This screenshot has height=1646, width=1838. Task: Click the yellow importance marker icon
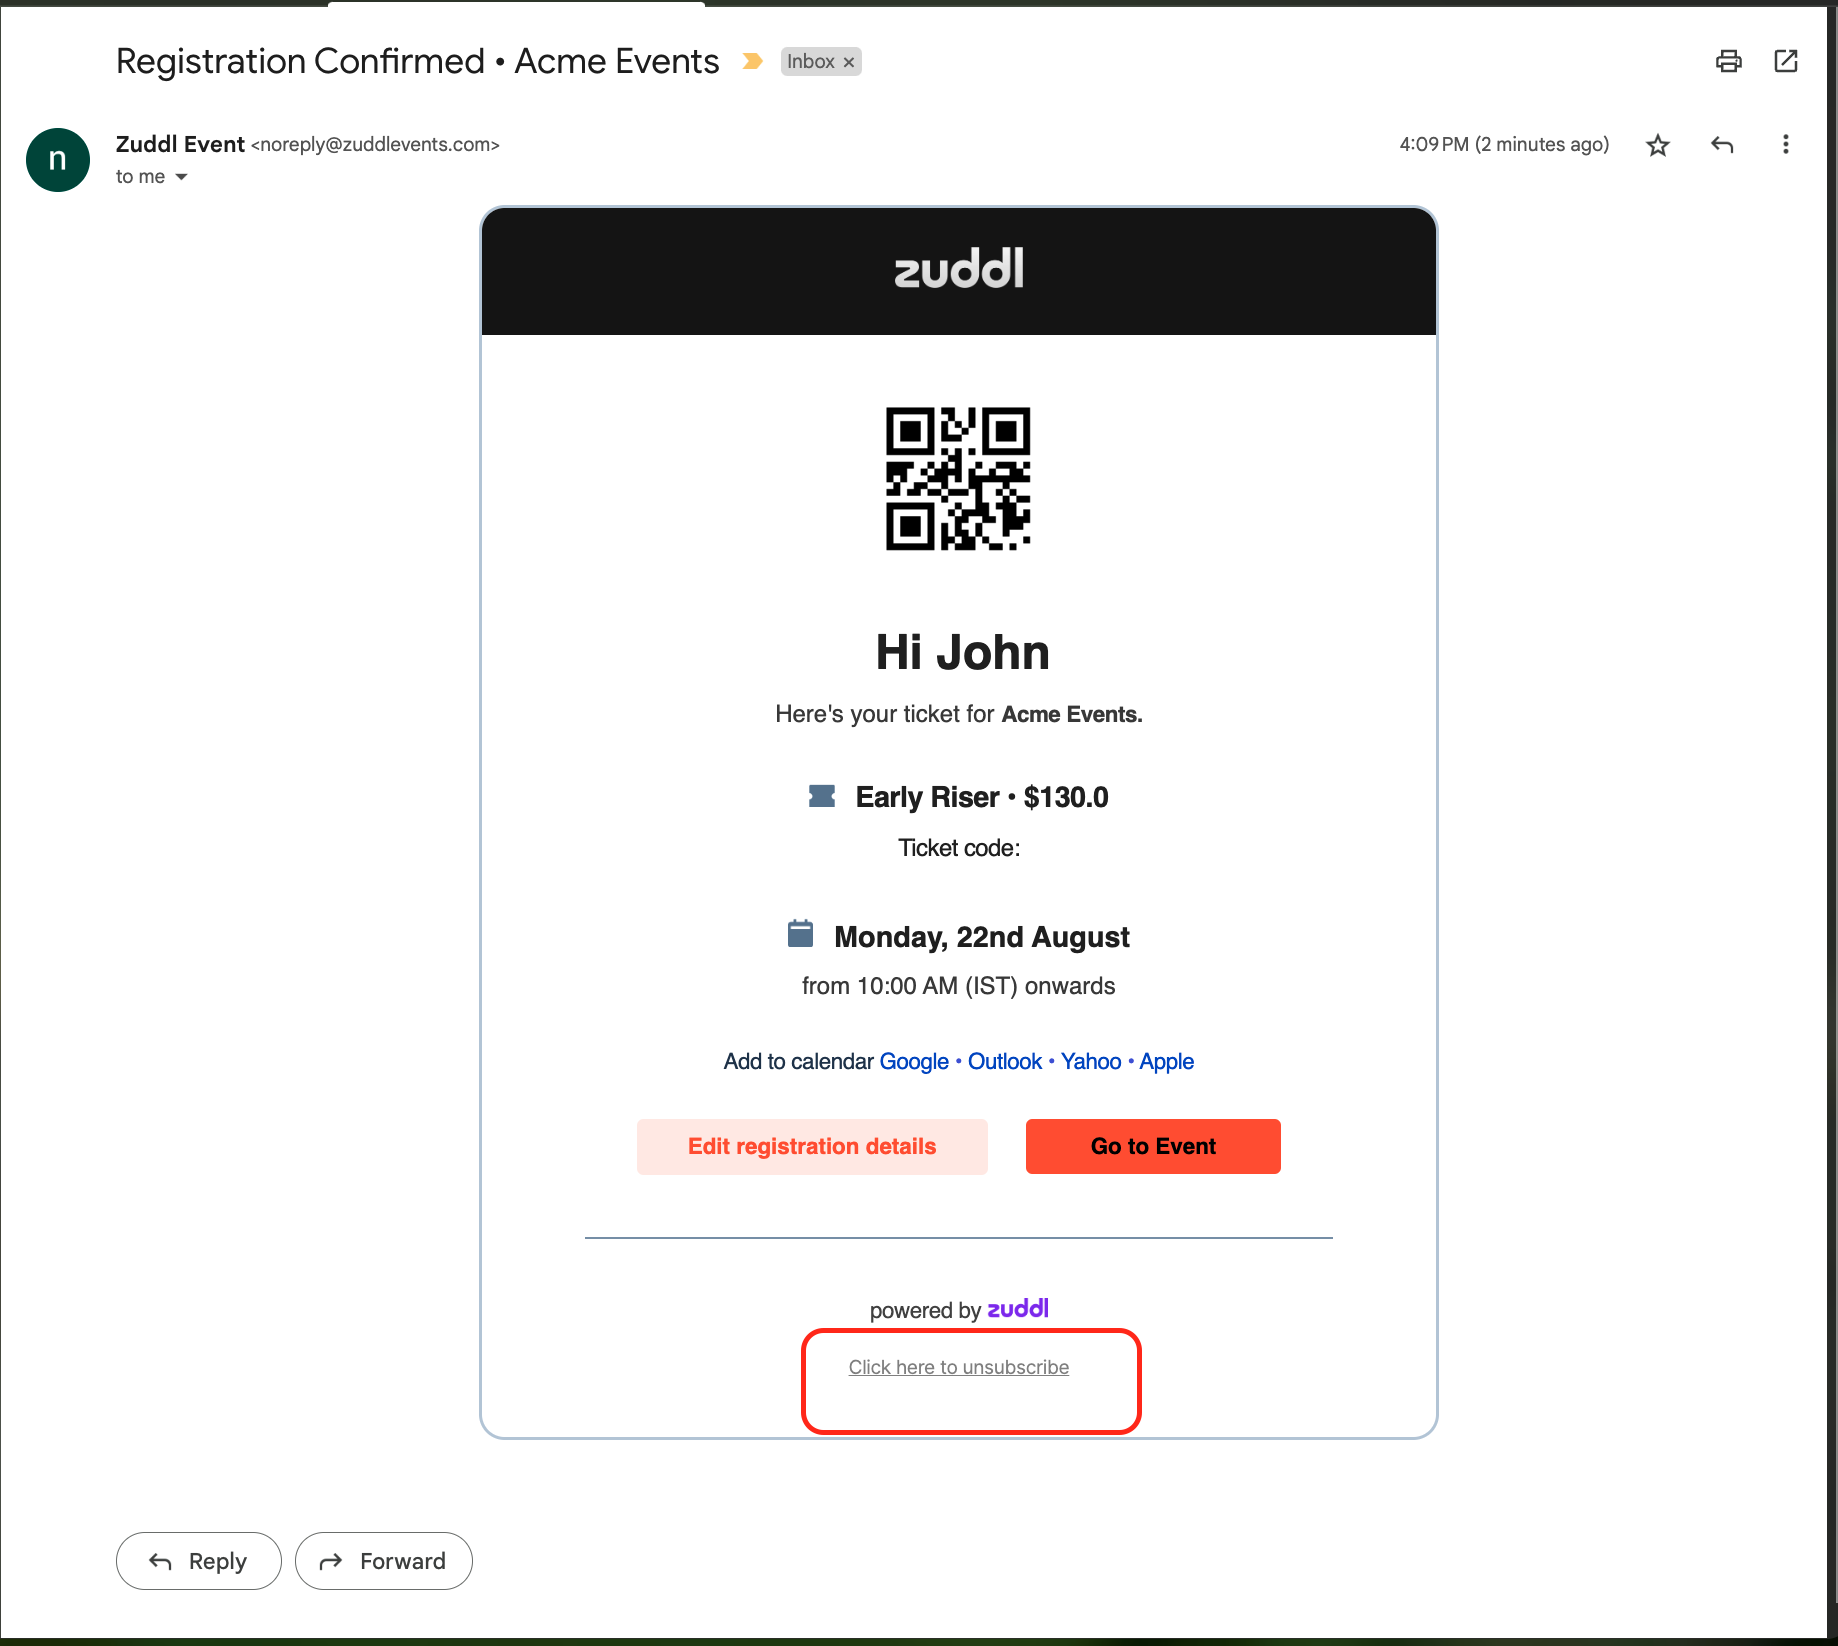point(752,62)
